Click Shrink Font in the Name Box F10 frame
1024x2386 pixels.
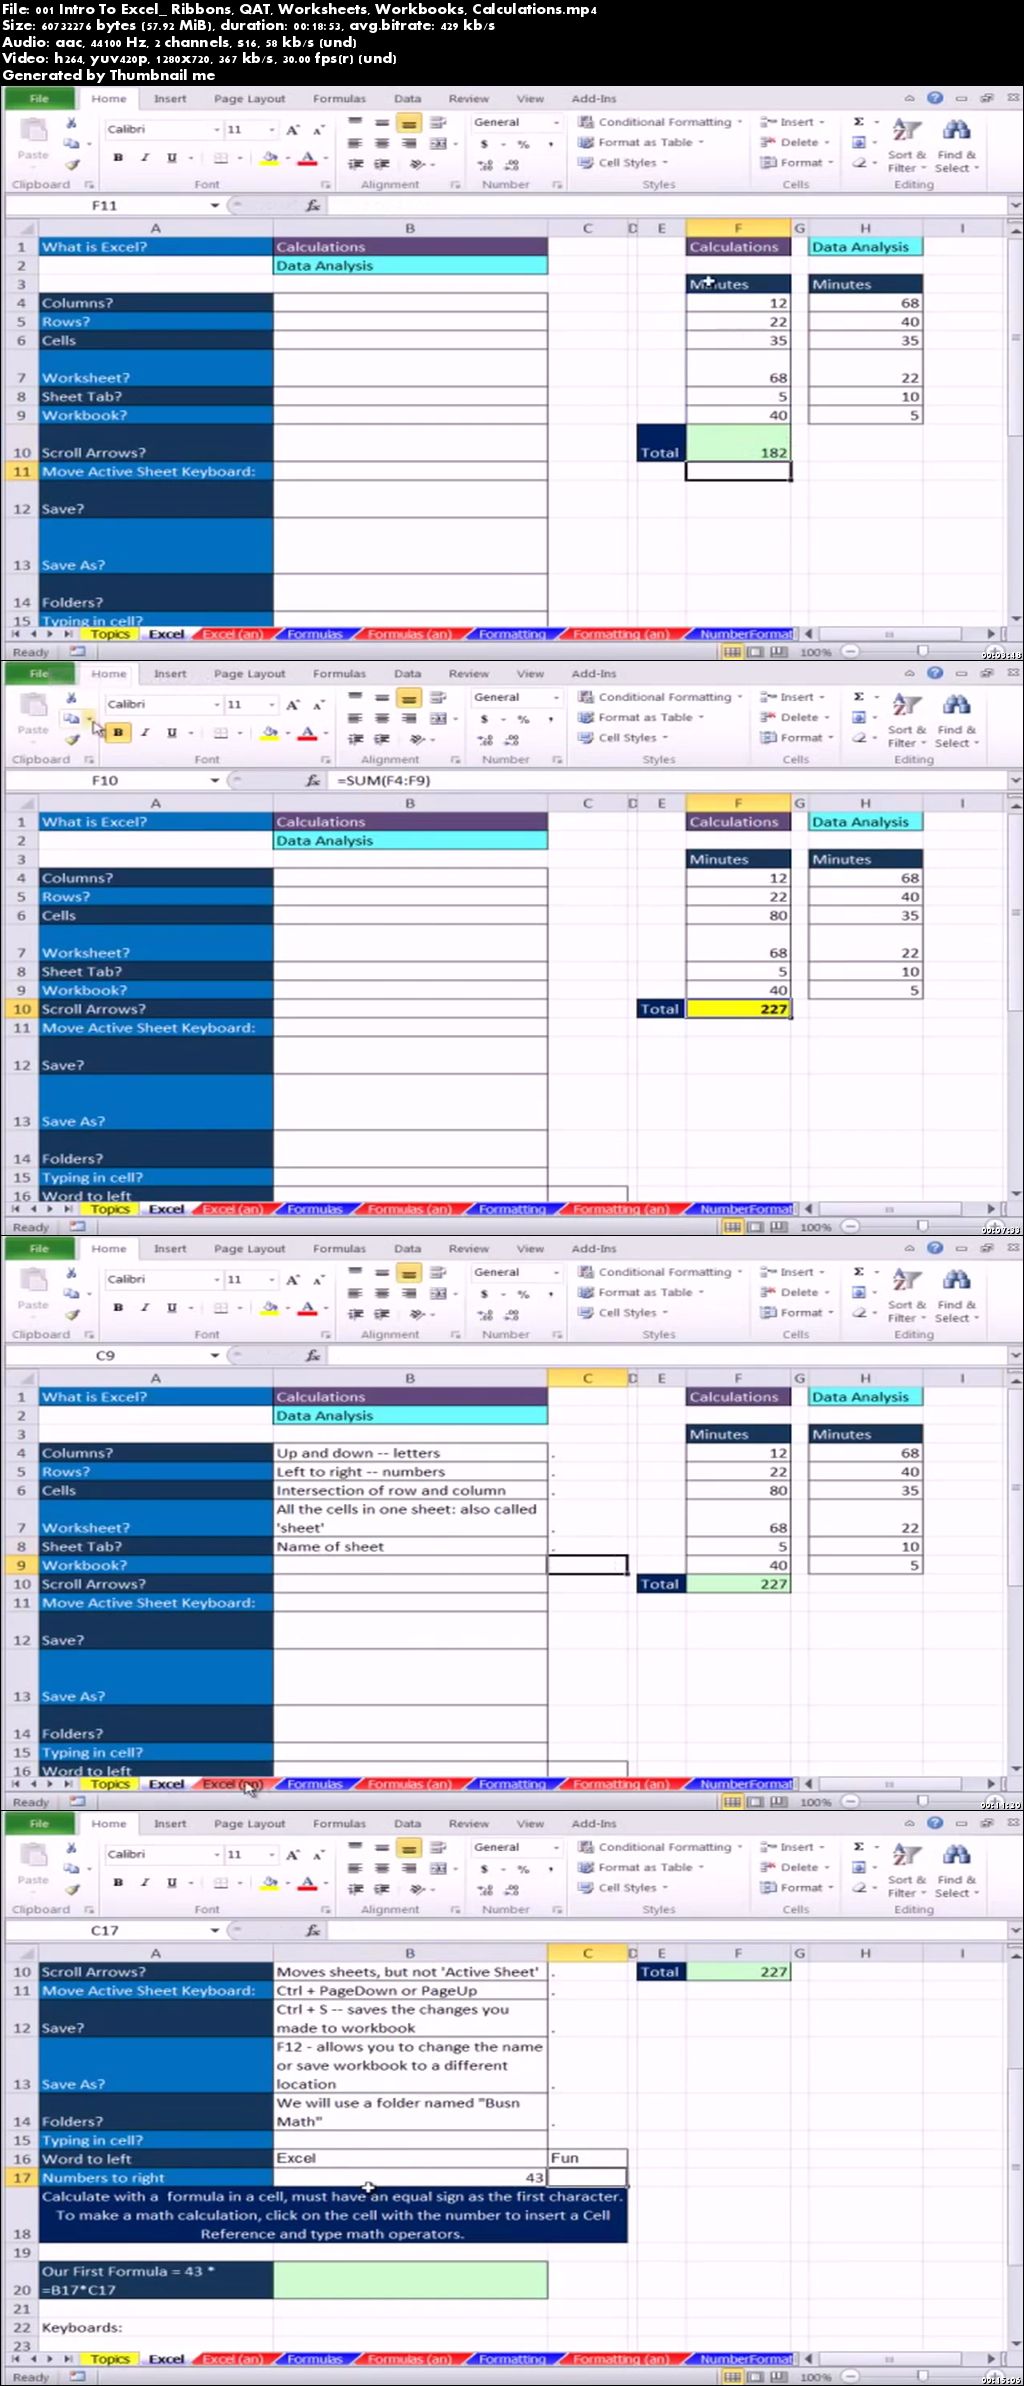click(318, 705)
